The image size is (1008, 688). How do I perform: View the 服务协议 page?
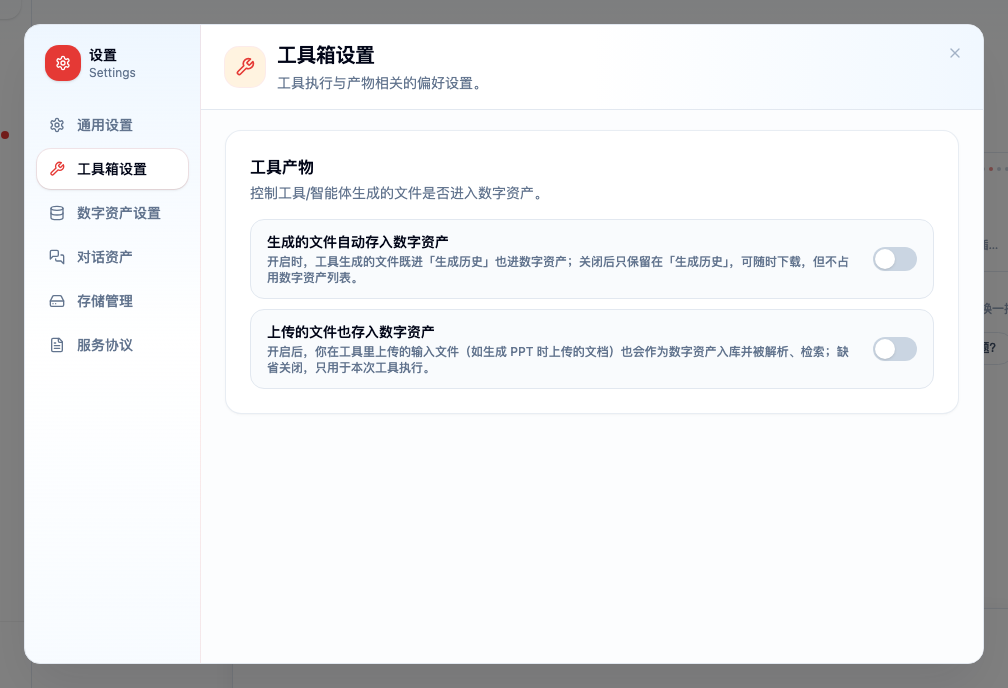click(x=112, y=345)
